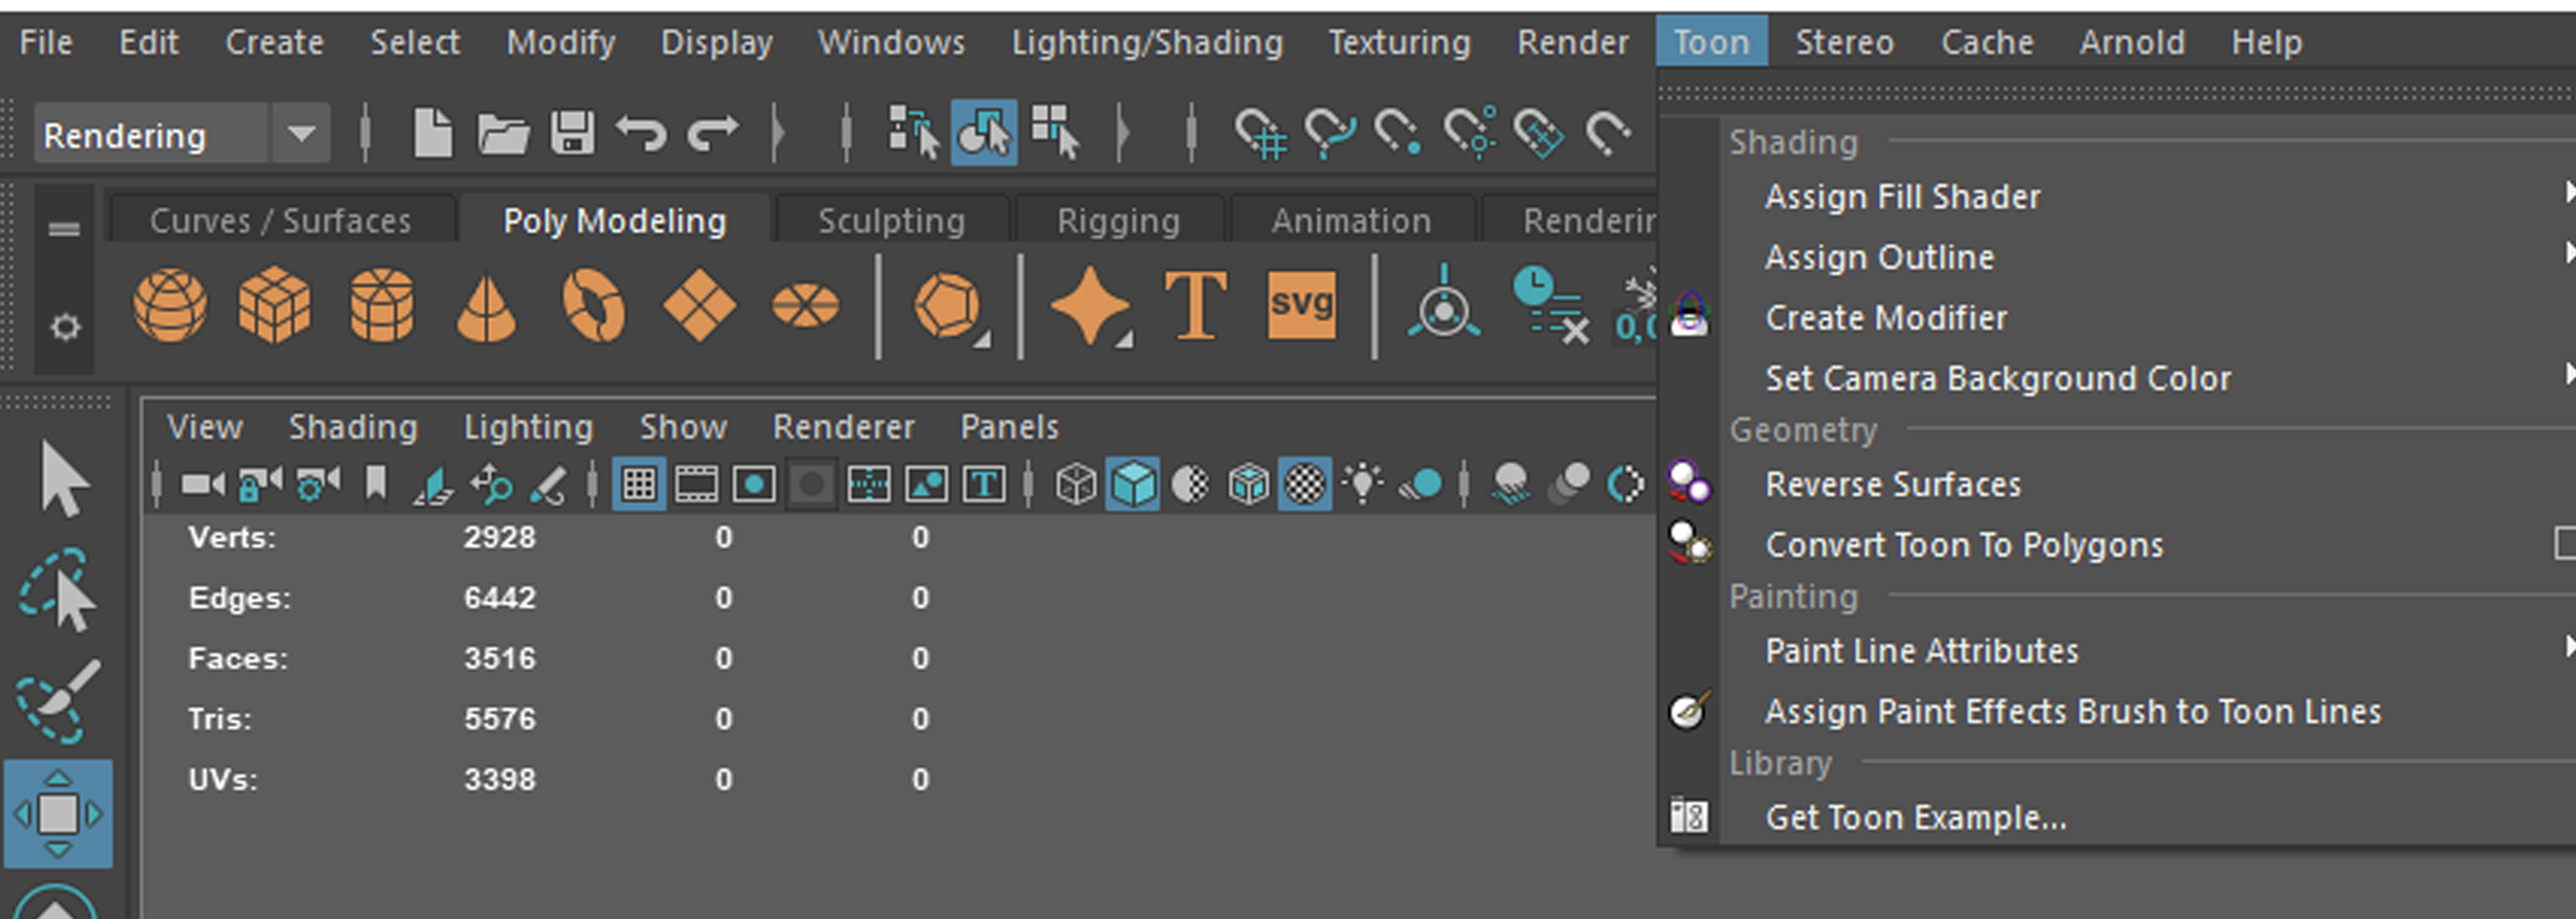Activate the Lasso selection tool
2576x919 pixels.
57,590
